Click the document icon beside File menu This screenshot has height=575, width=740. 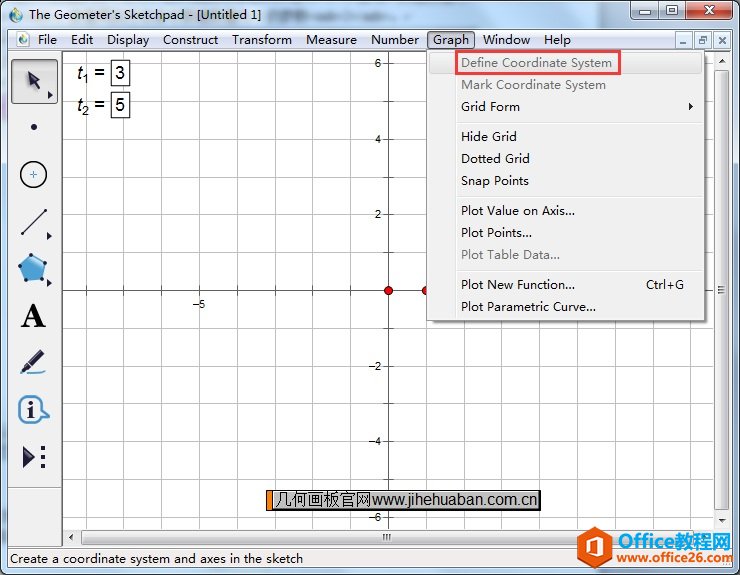coord(23,39)
